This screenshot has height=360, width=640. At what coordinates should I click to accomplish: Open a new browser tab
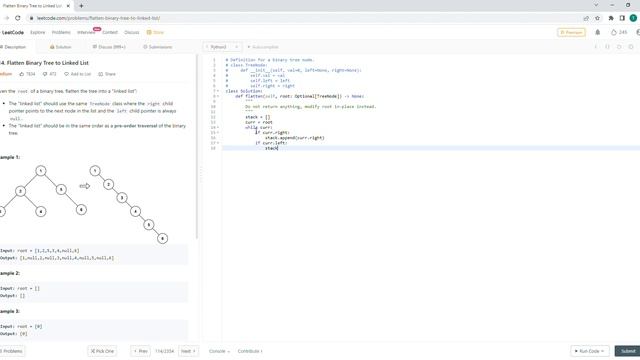tap(81, 6)
